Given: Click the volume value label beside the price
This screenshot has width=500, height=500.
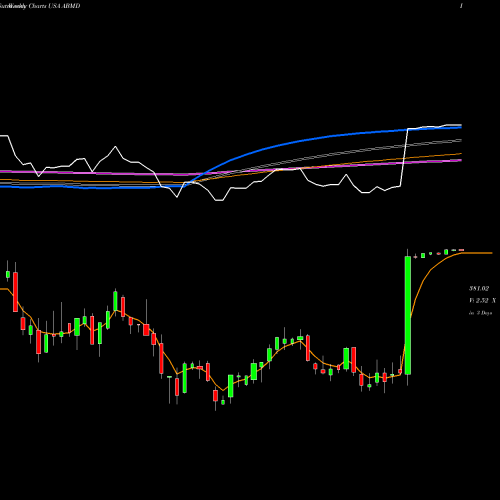Looking at the screenshot, I should tap(482, 301).
